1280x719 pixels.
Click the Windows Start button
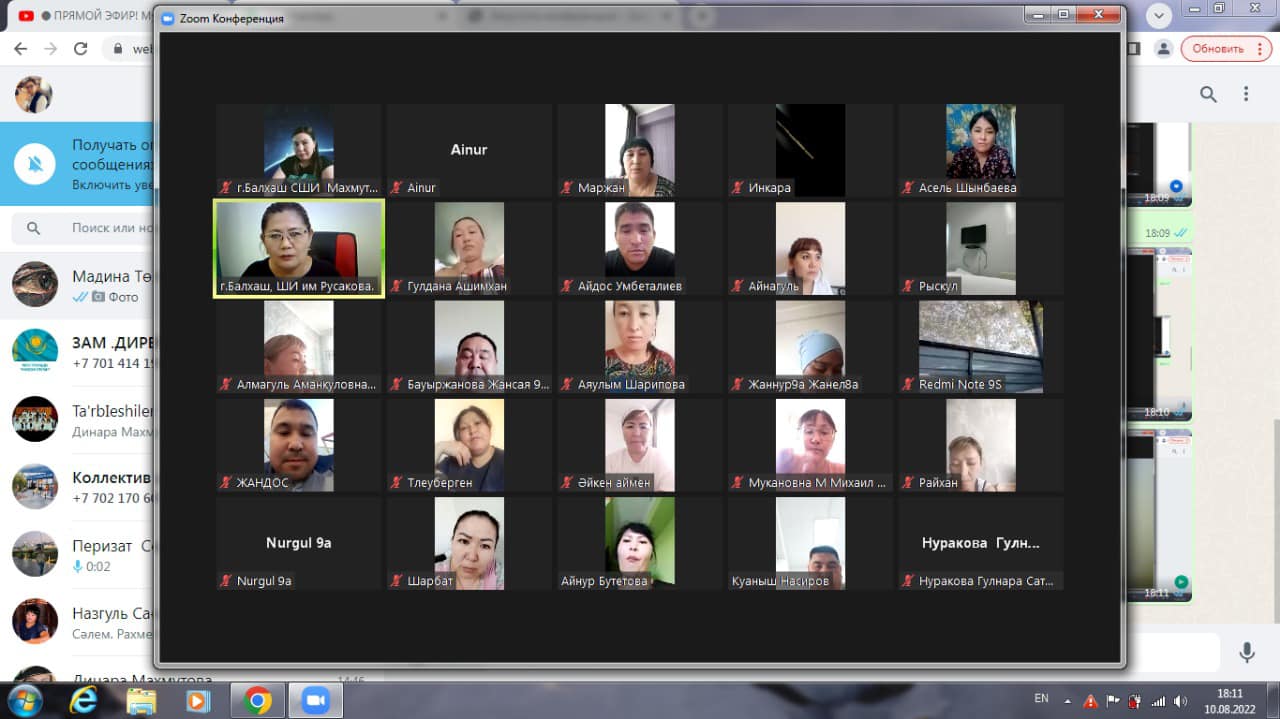tap(24, 700)
